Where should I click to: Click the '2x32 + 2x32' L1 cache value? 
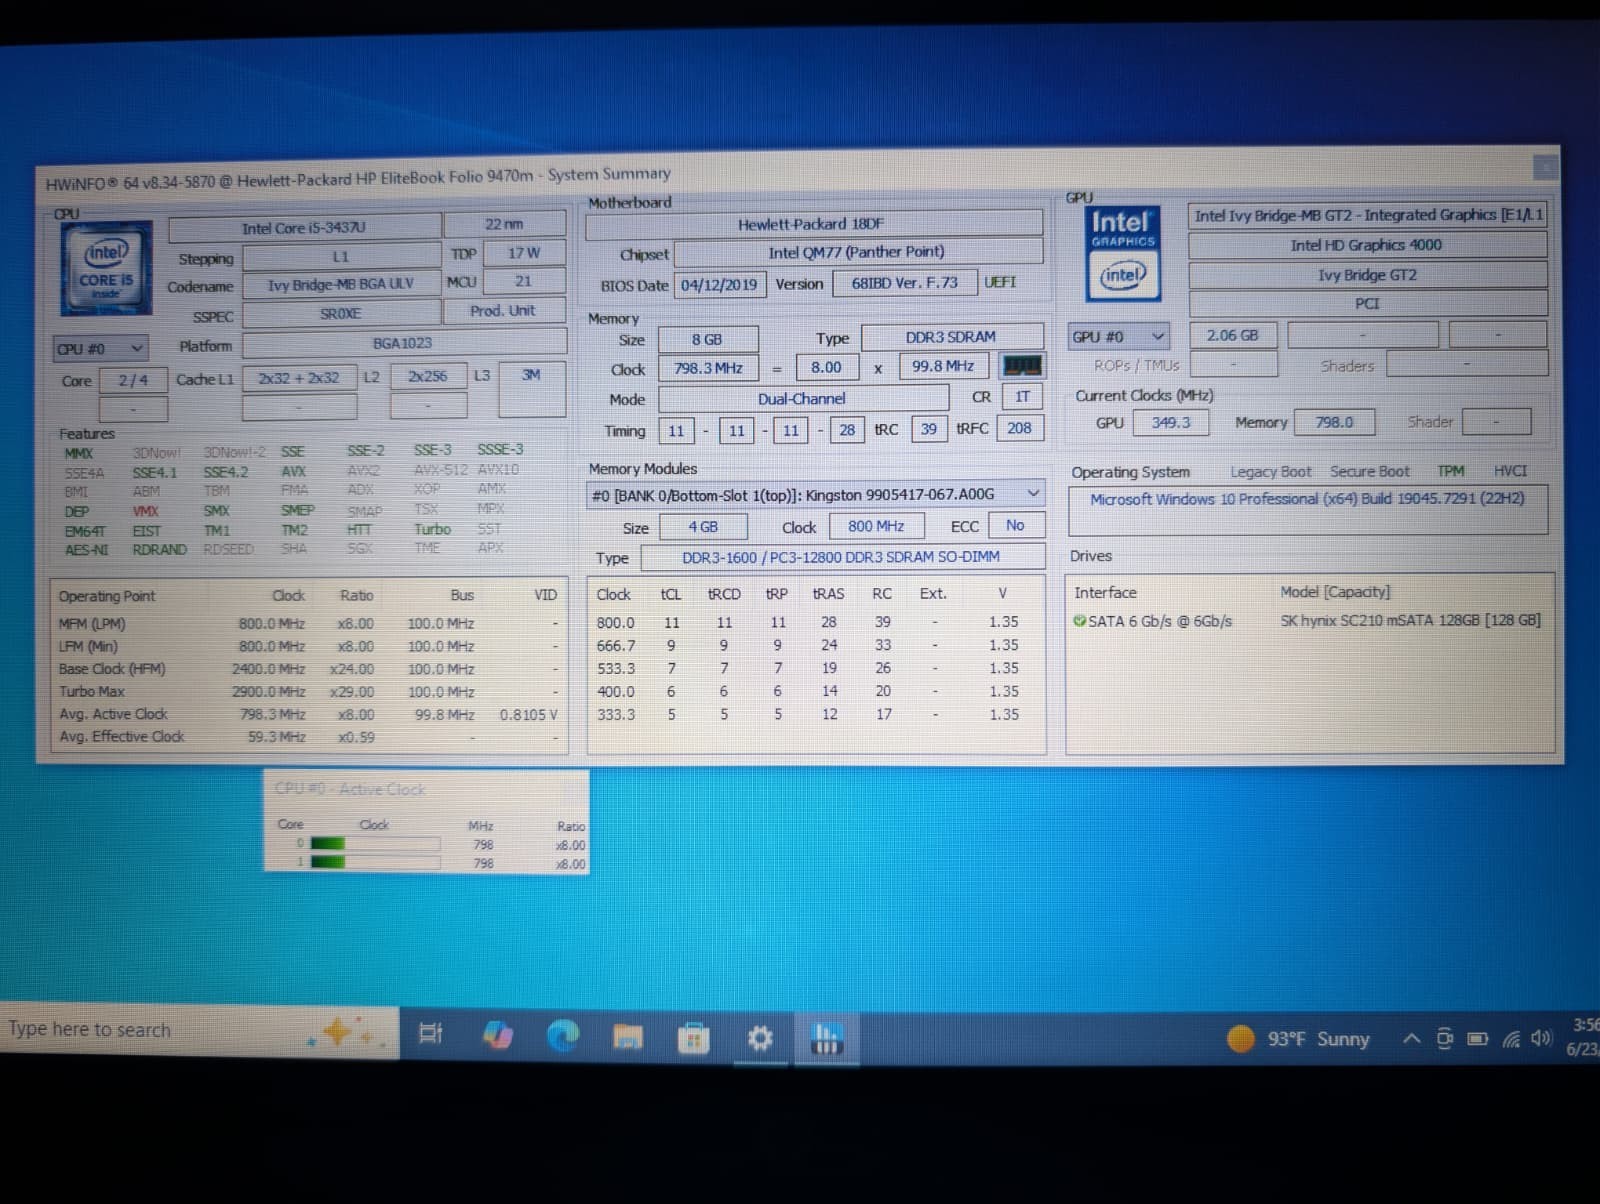pyautogui.click(x=299, y=378)
